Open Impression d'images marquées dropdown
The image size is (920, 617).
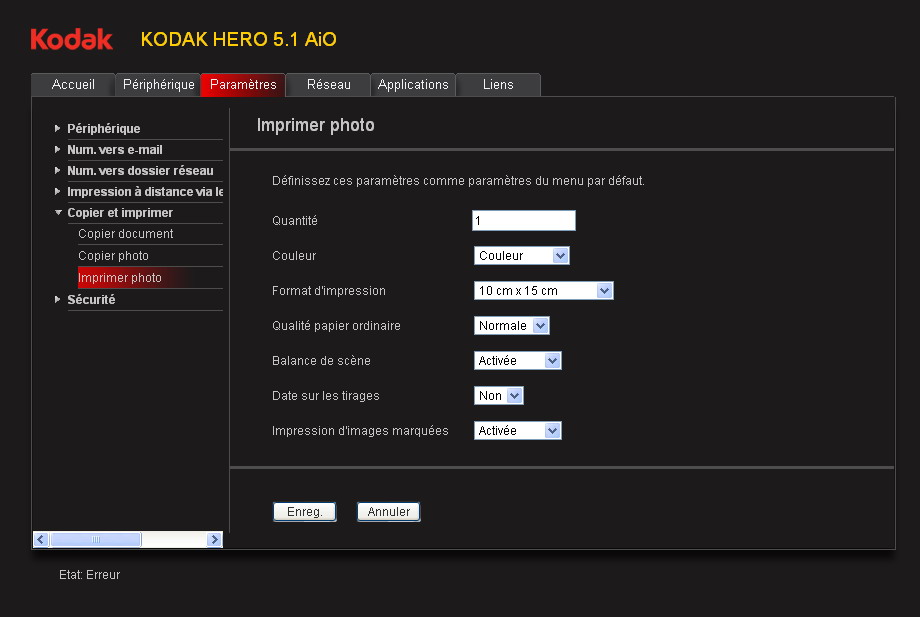[x=517, y=431]
